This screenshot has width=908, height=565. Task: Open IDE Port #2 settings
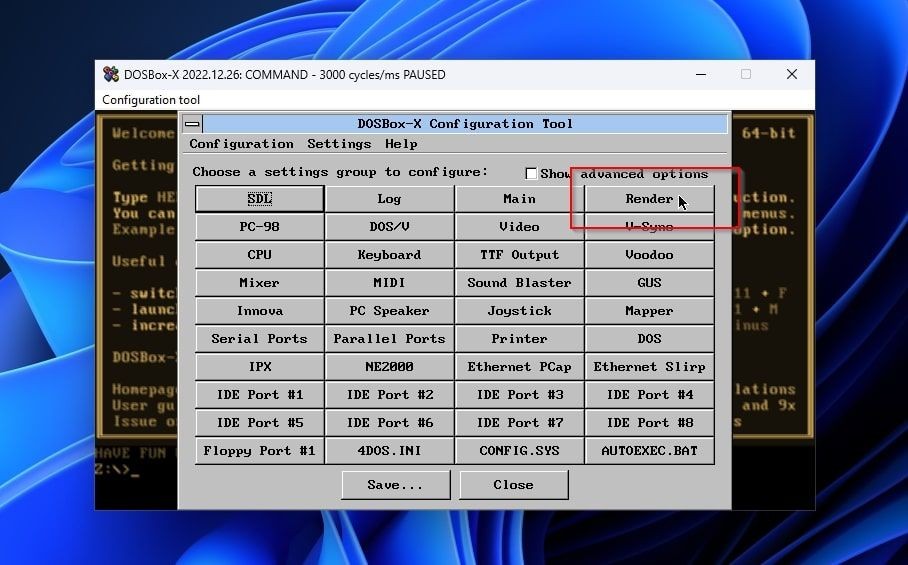[389, 395]
